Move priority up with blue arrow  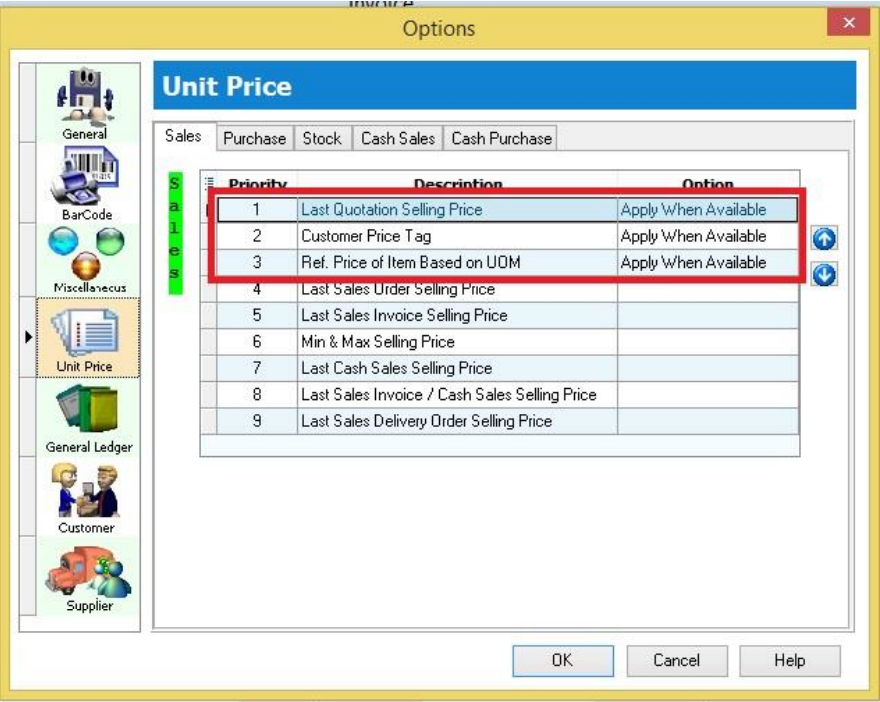pos(824,239)
